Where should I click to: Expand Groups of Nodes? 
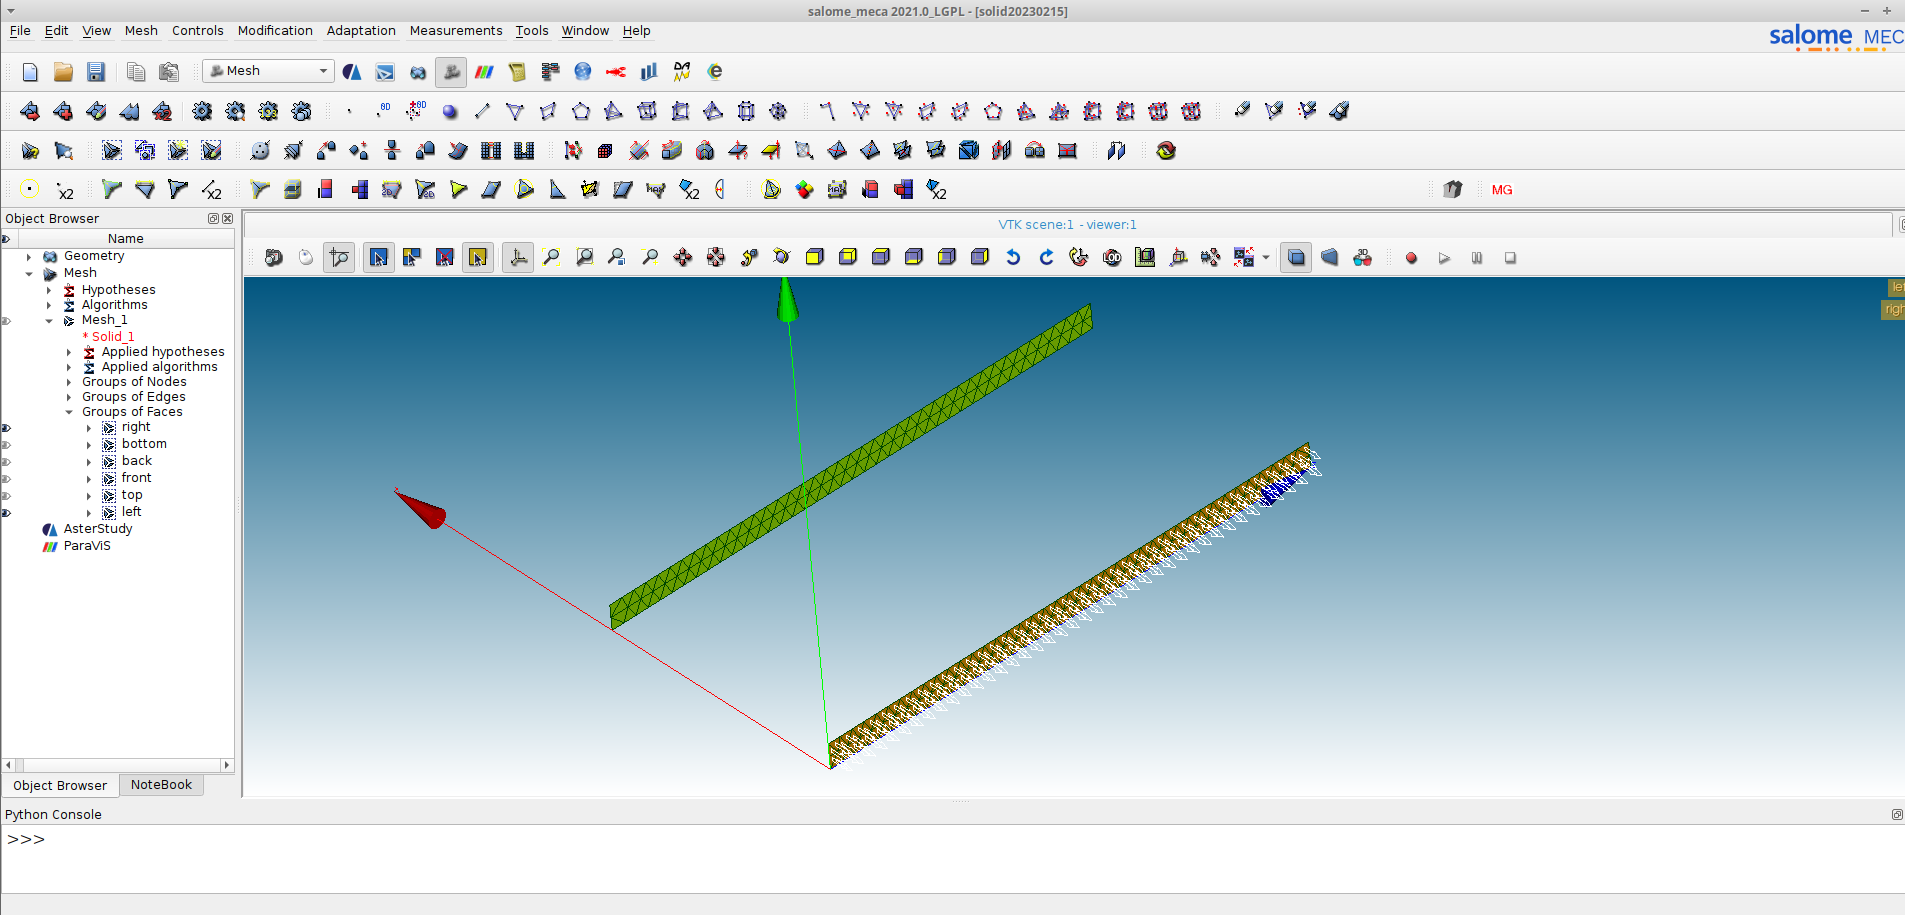(69, 382)
